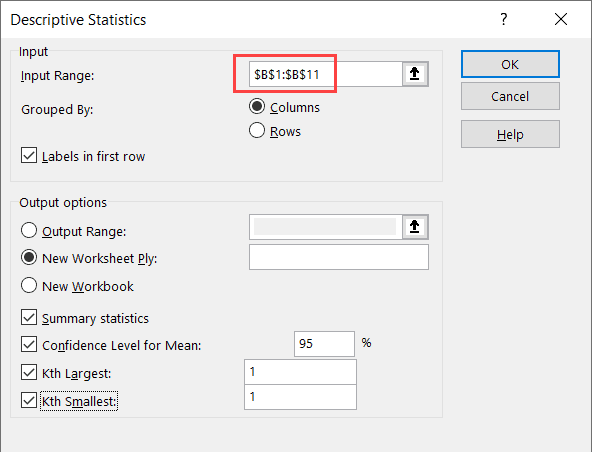The image size is (592, 452).
Task: Uncheck the Kth Largest checkbox
Action: [29, 372]
